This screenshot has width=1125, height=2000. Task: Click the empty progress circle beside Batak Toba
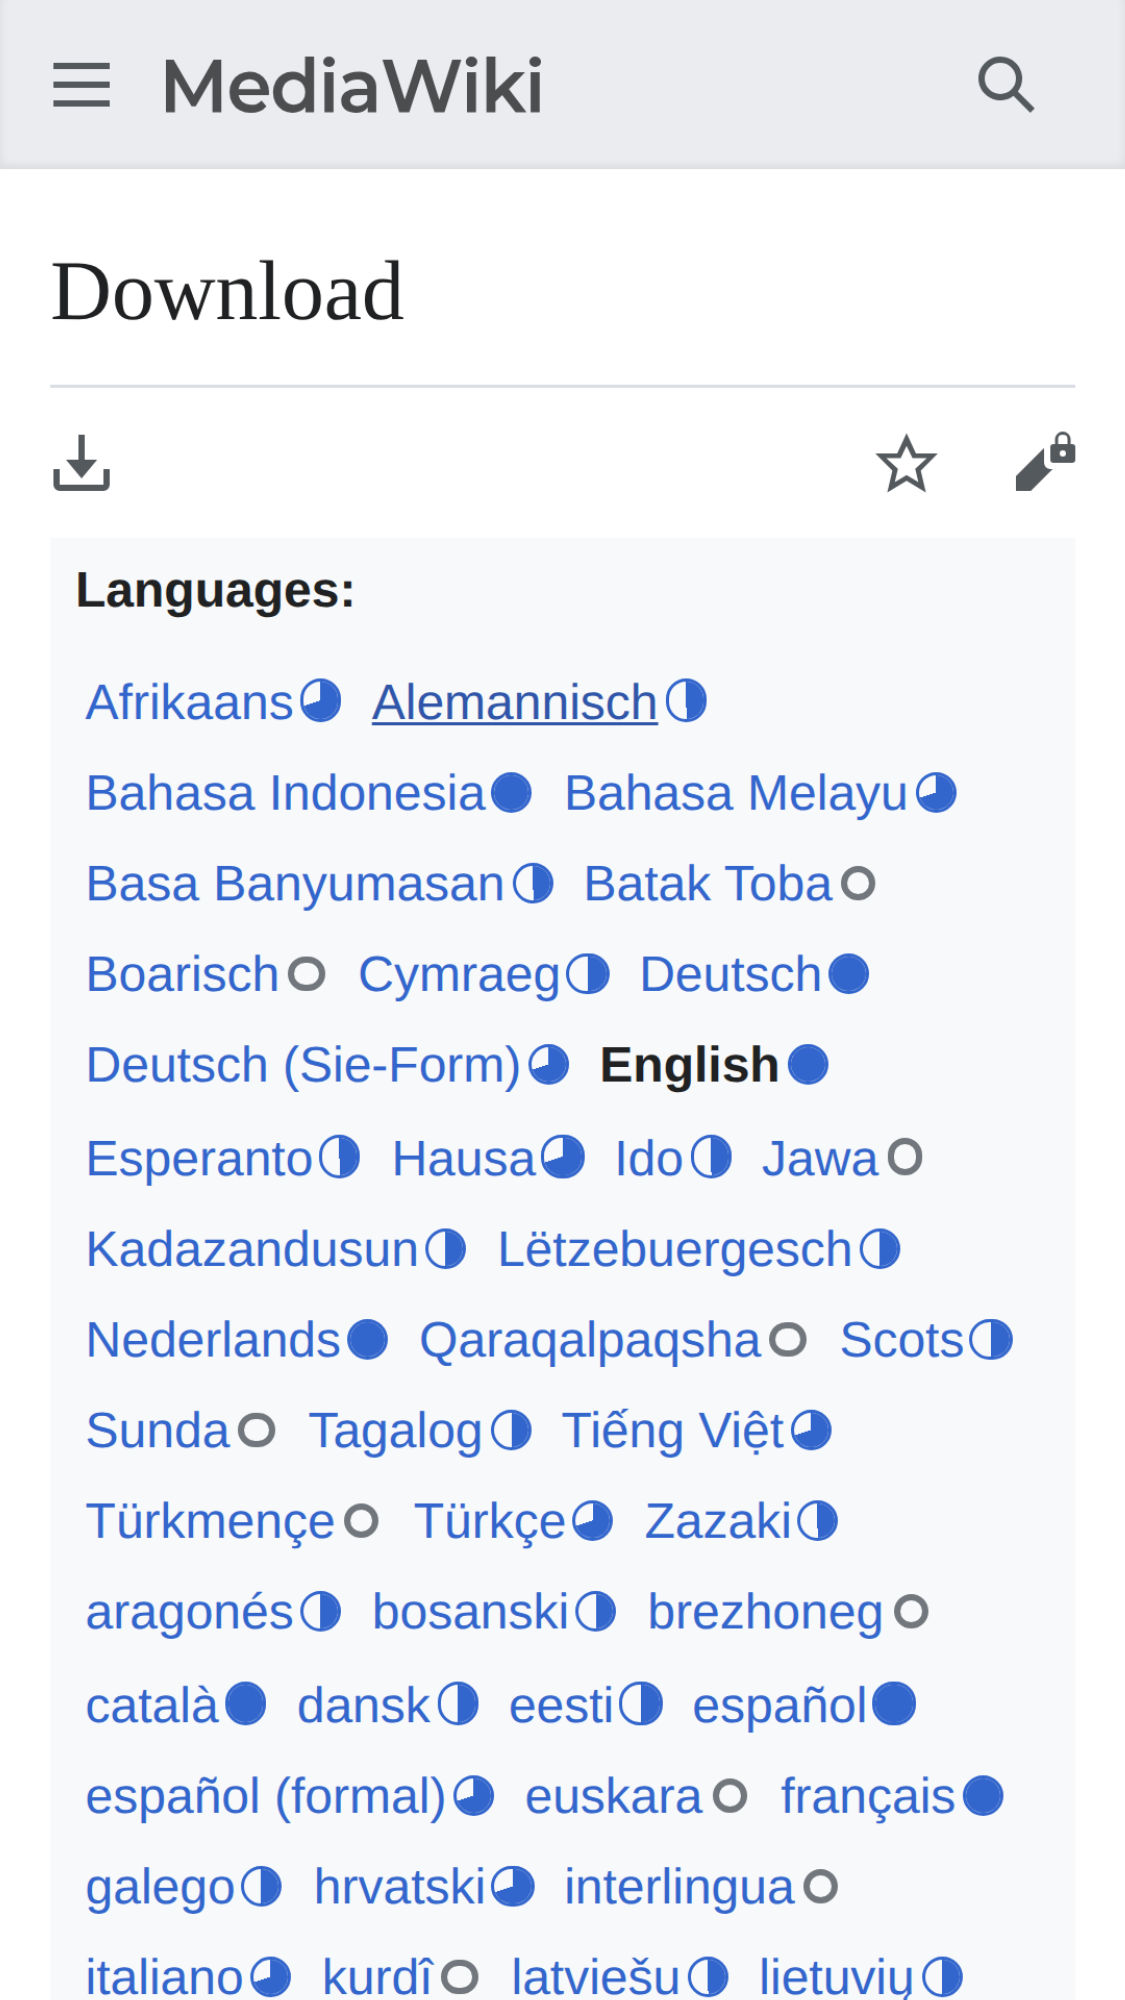[x=858, y=883]
